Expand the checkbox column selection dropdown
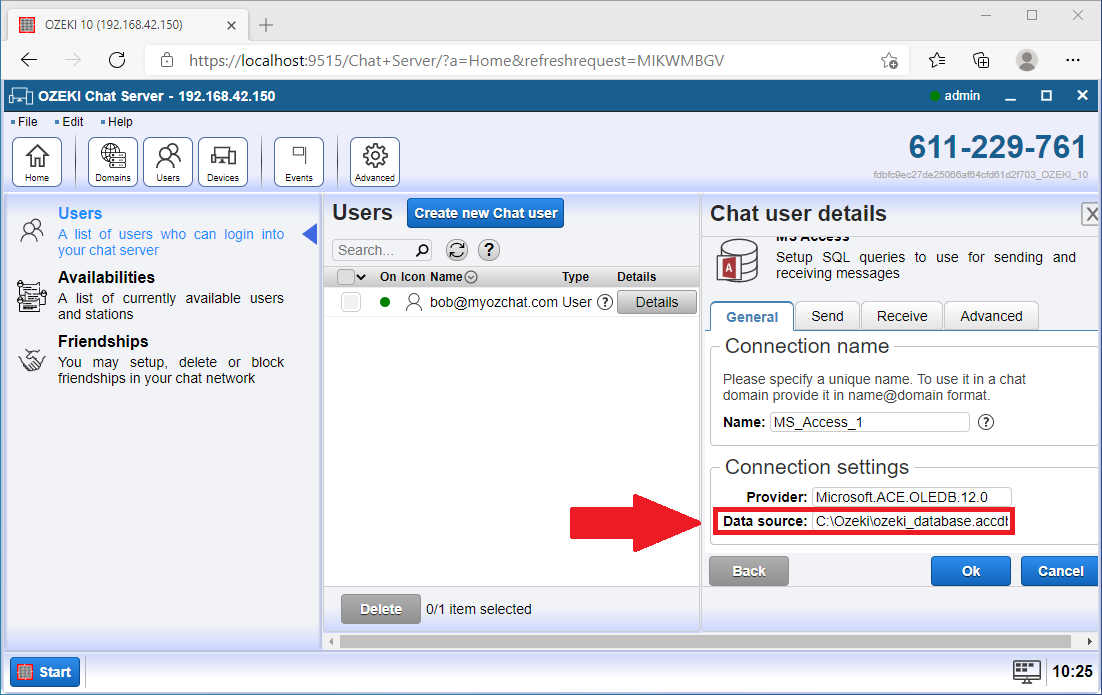The width and height of the screenshot is (1102, 695). (x=363, y=277)
